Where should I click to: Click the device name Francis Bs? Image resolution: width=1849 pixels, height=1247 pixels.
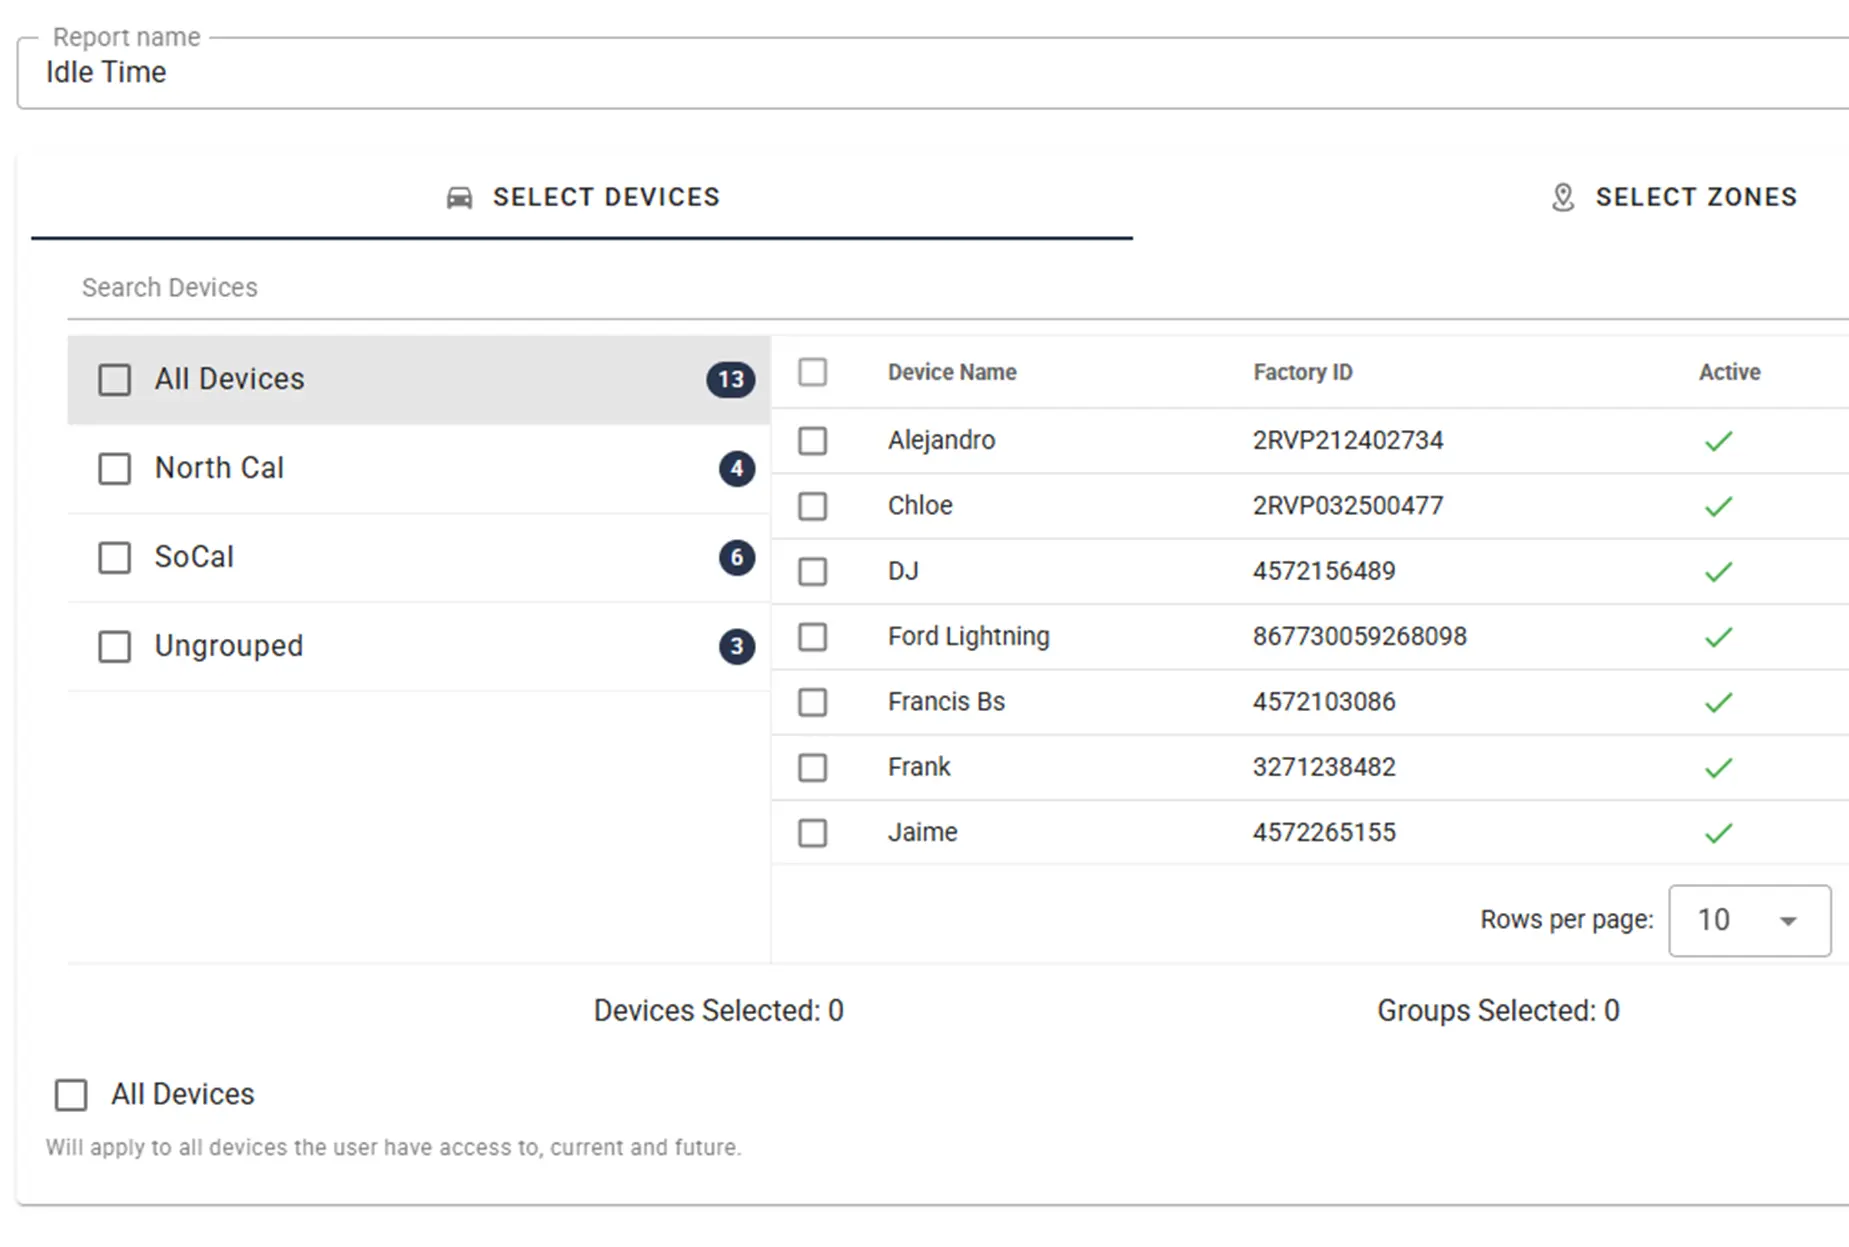pos(946,702)
